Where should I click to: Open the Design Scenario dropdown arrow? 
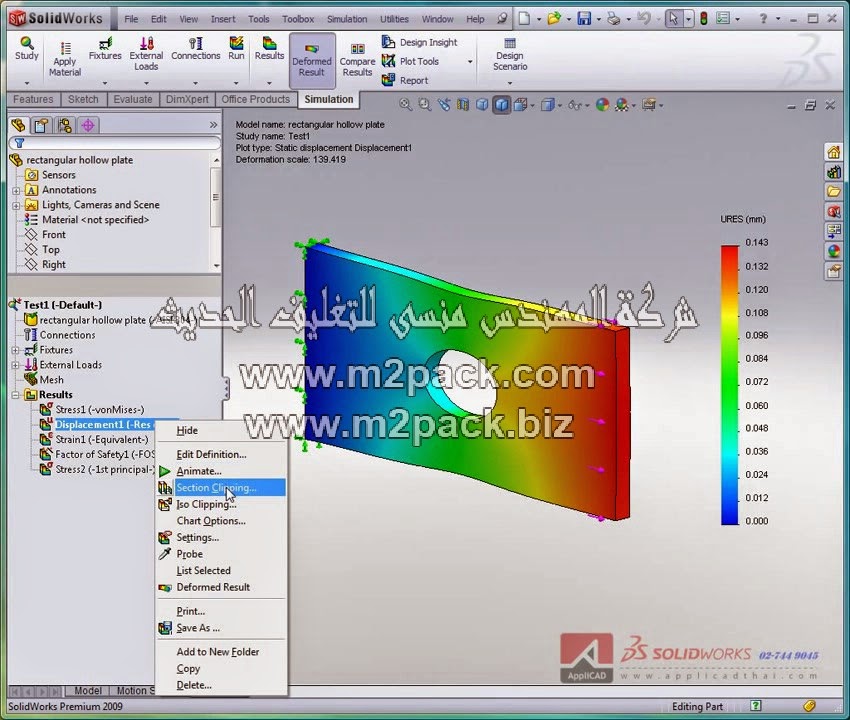510,83
